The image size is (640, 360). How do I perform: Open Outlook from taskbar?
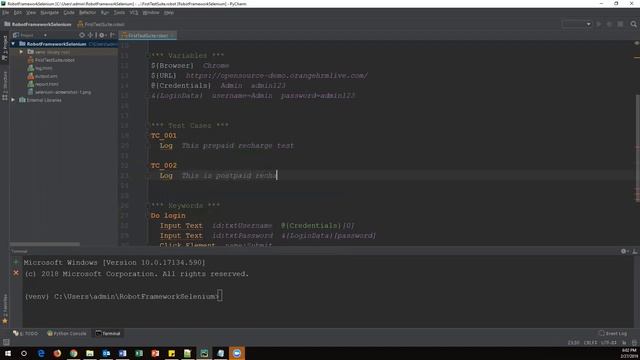(106, 353)
